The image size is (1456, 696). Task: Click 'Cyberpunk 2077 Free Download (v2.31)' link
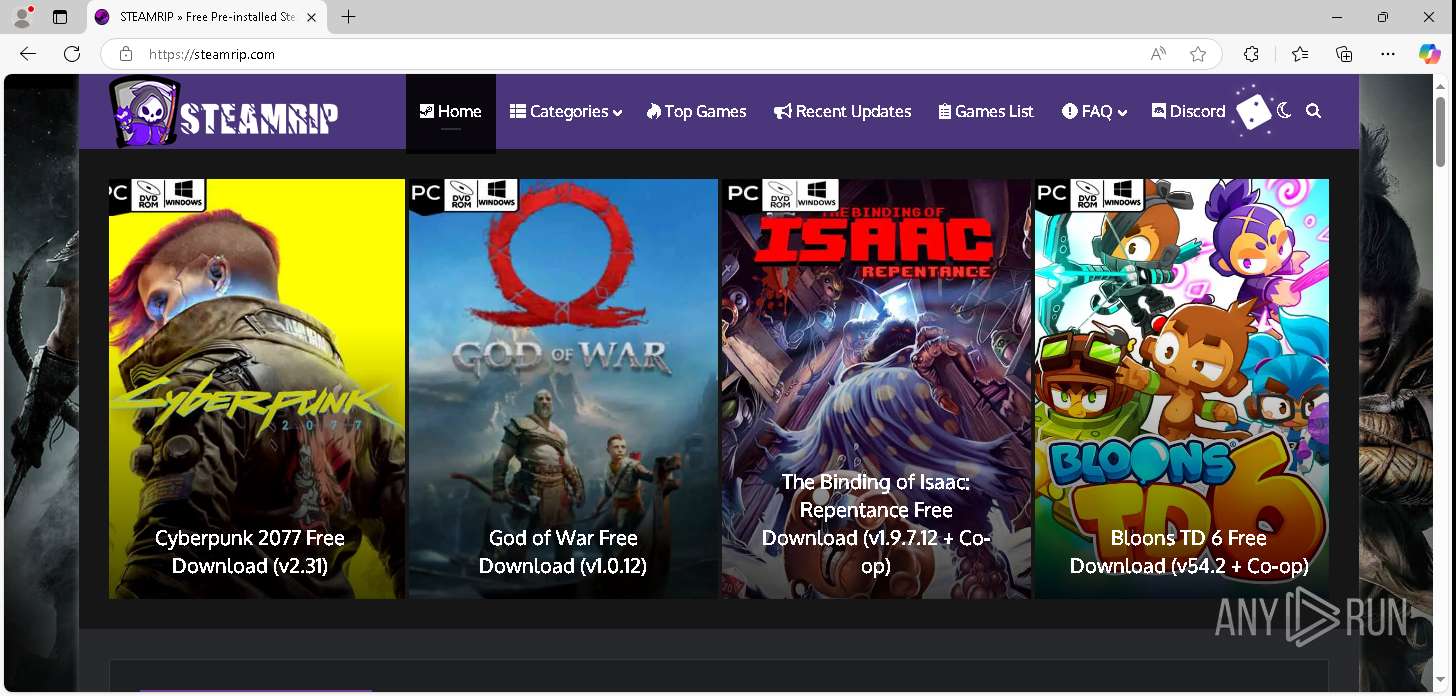point(250,552)
